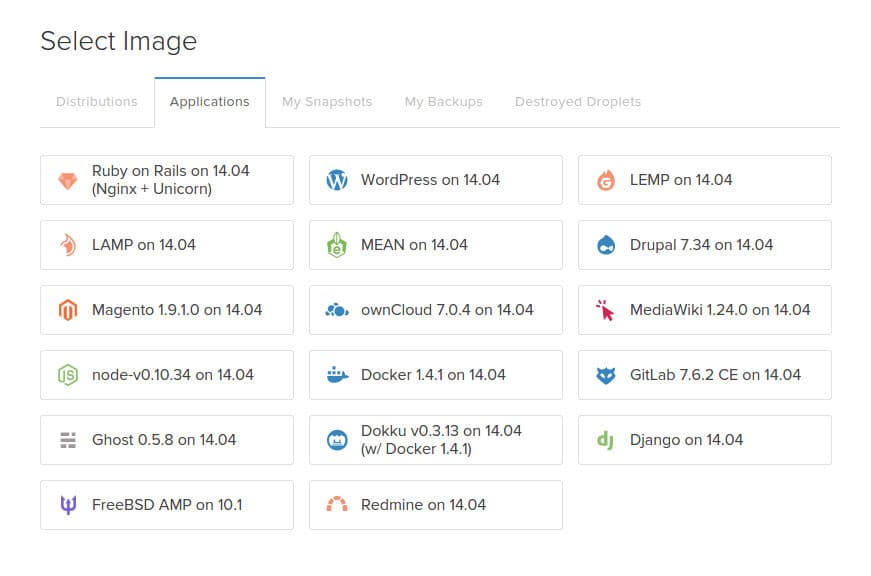
Task: Choose the 'Ghost 0.5.8 on 14.04' label
Action: tap(164, 440)
